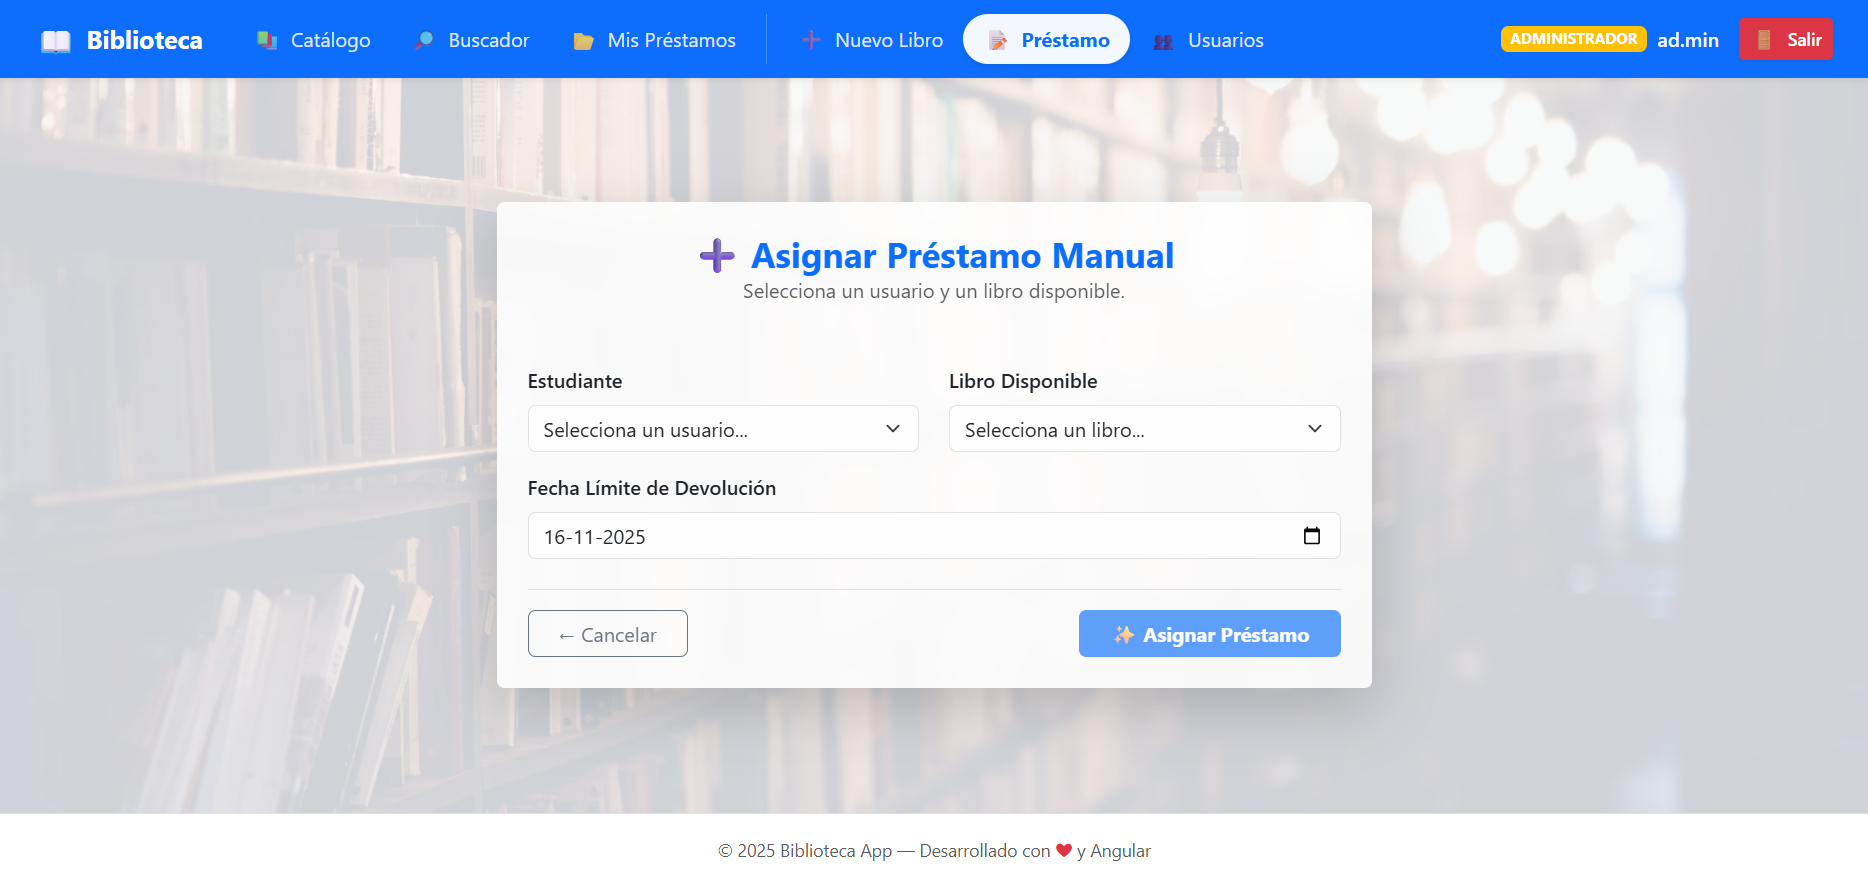Open the Catálogo menu item
Screen dimensions: 1868x884
pyautogui.click(x=313, y=40)
